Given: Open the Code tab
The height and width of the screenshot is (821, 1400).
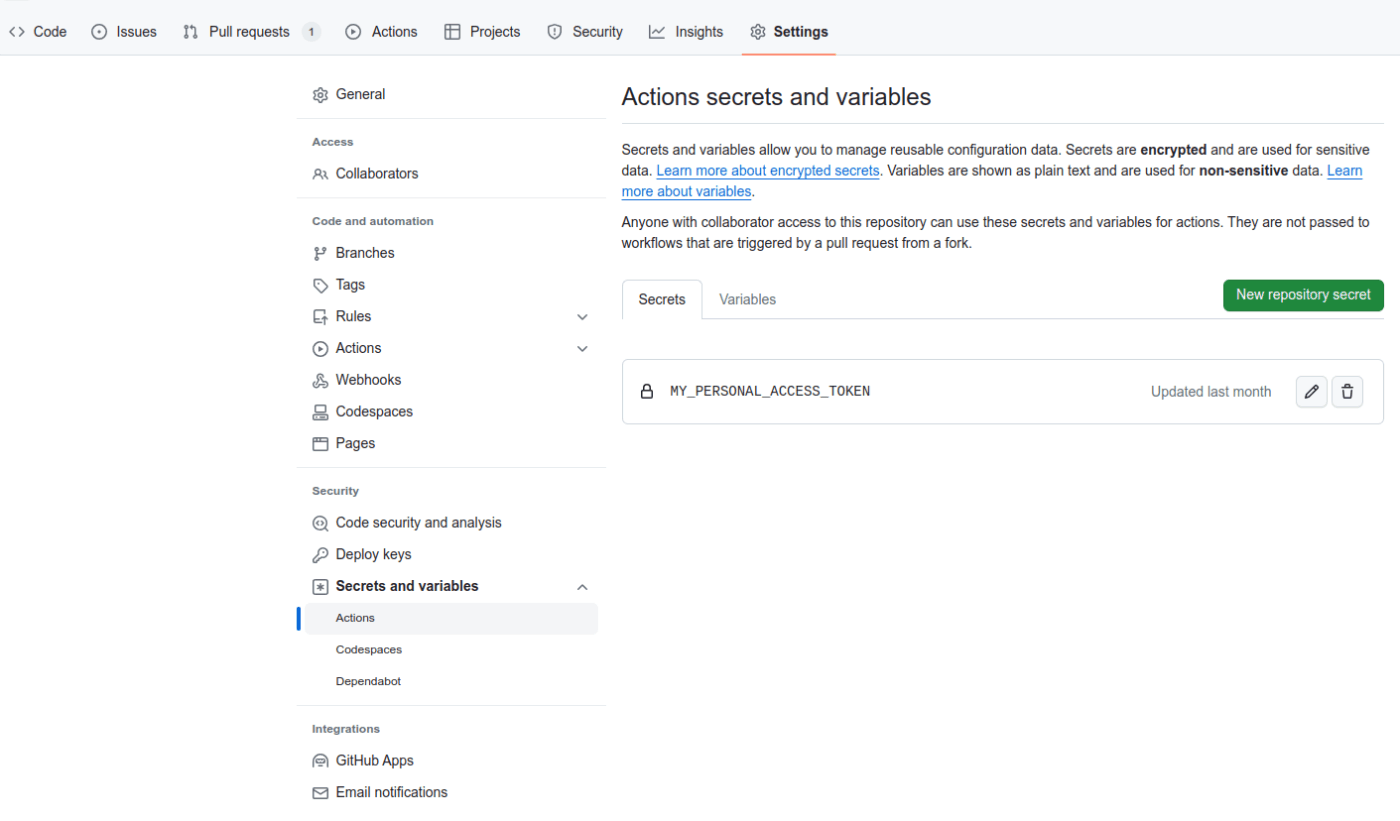Looking at the screenshot, I should coord(38,32).
